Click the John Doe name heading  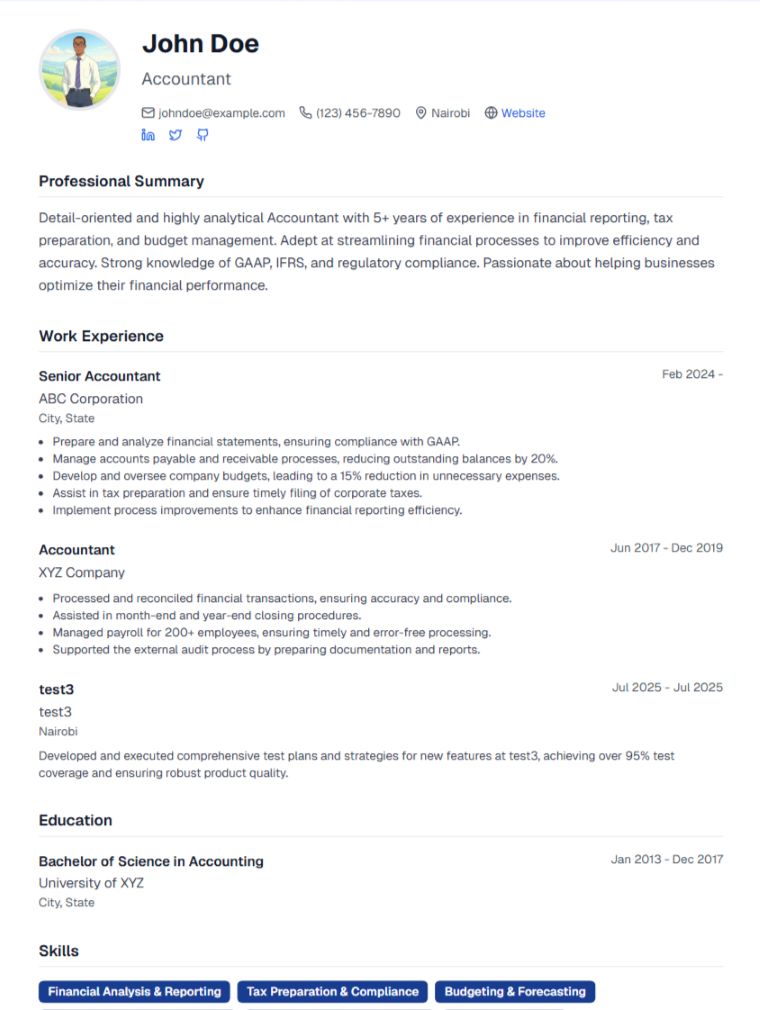[x=200, y=44]
